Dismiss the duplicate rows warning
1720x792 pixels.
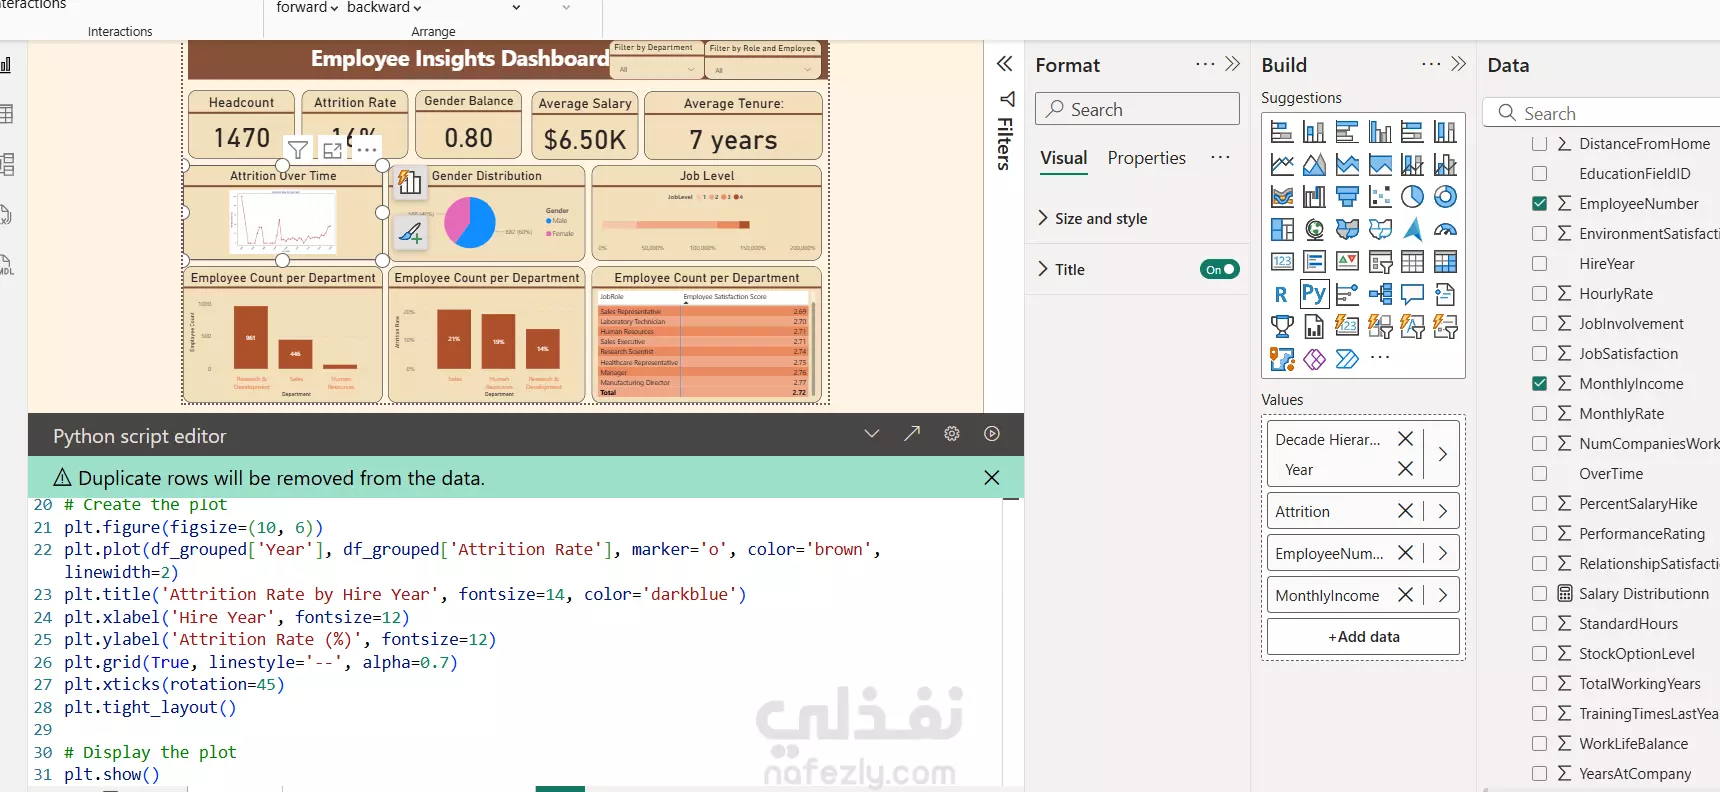[992, 478]
